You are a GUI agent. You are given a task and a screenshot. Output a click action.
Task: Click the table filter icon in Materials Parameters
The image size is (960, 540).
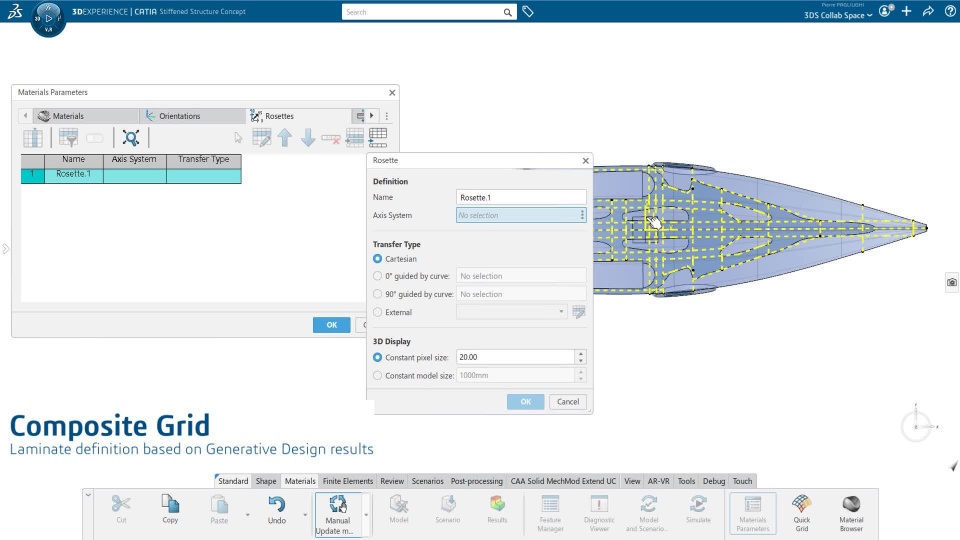click(x=68, y=138)
